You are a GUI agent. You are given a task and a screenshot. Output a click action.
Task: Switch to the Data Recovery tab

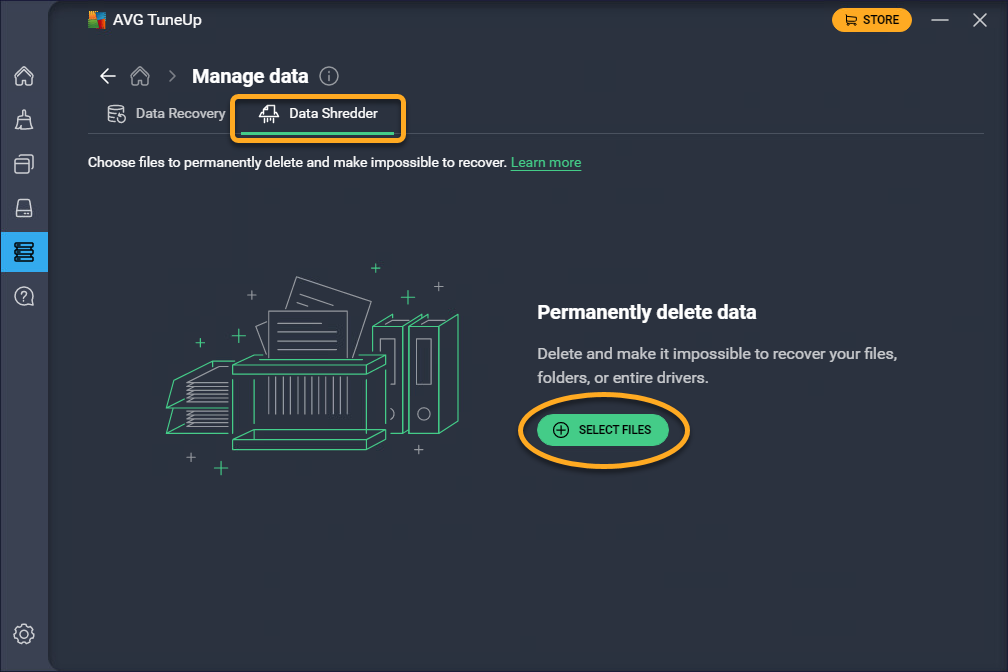(x=167, y=114)
